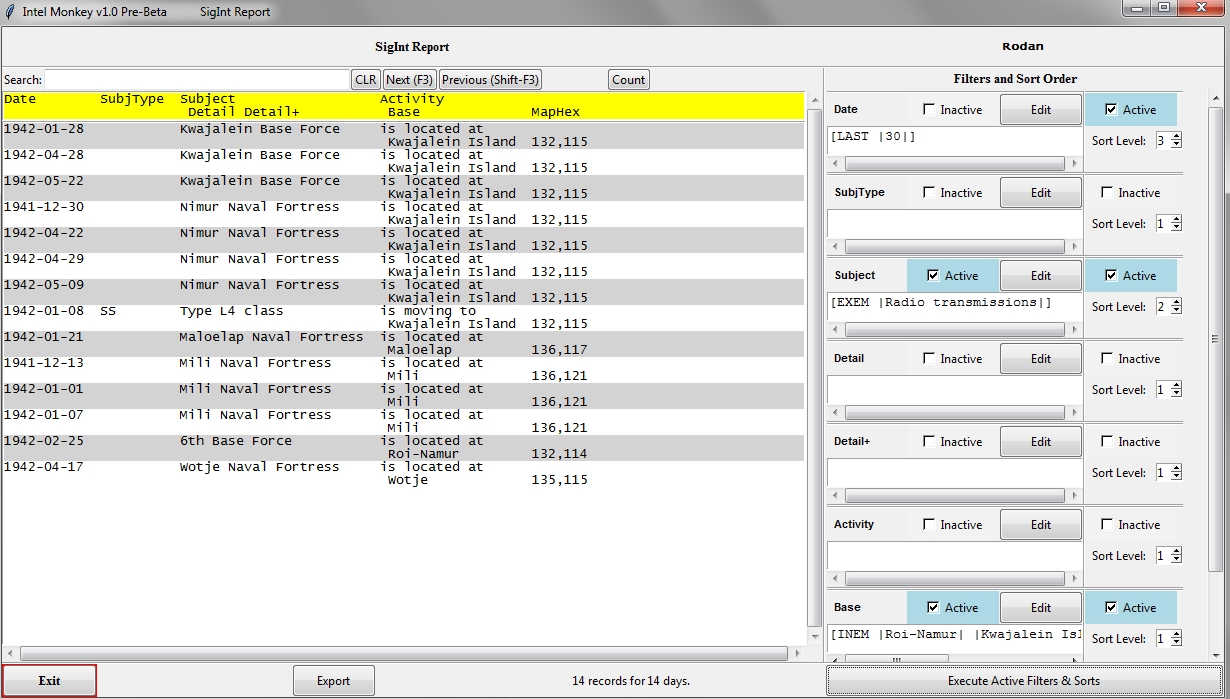The width and height of the screenshot is (1230, 699).
Task: Minimize the Intel Monkey window
Action: point(1137,8)
